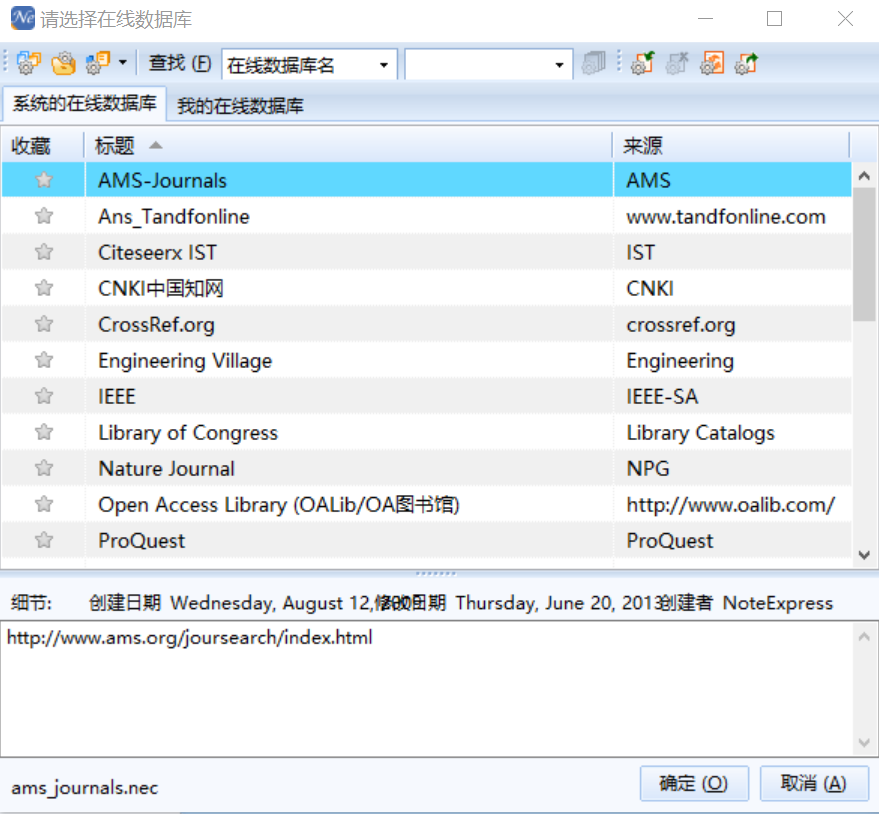
Task: Select the ProQuest database title
Action: [142, 540]
